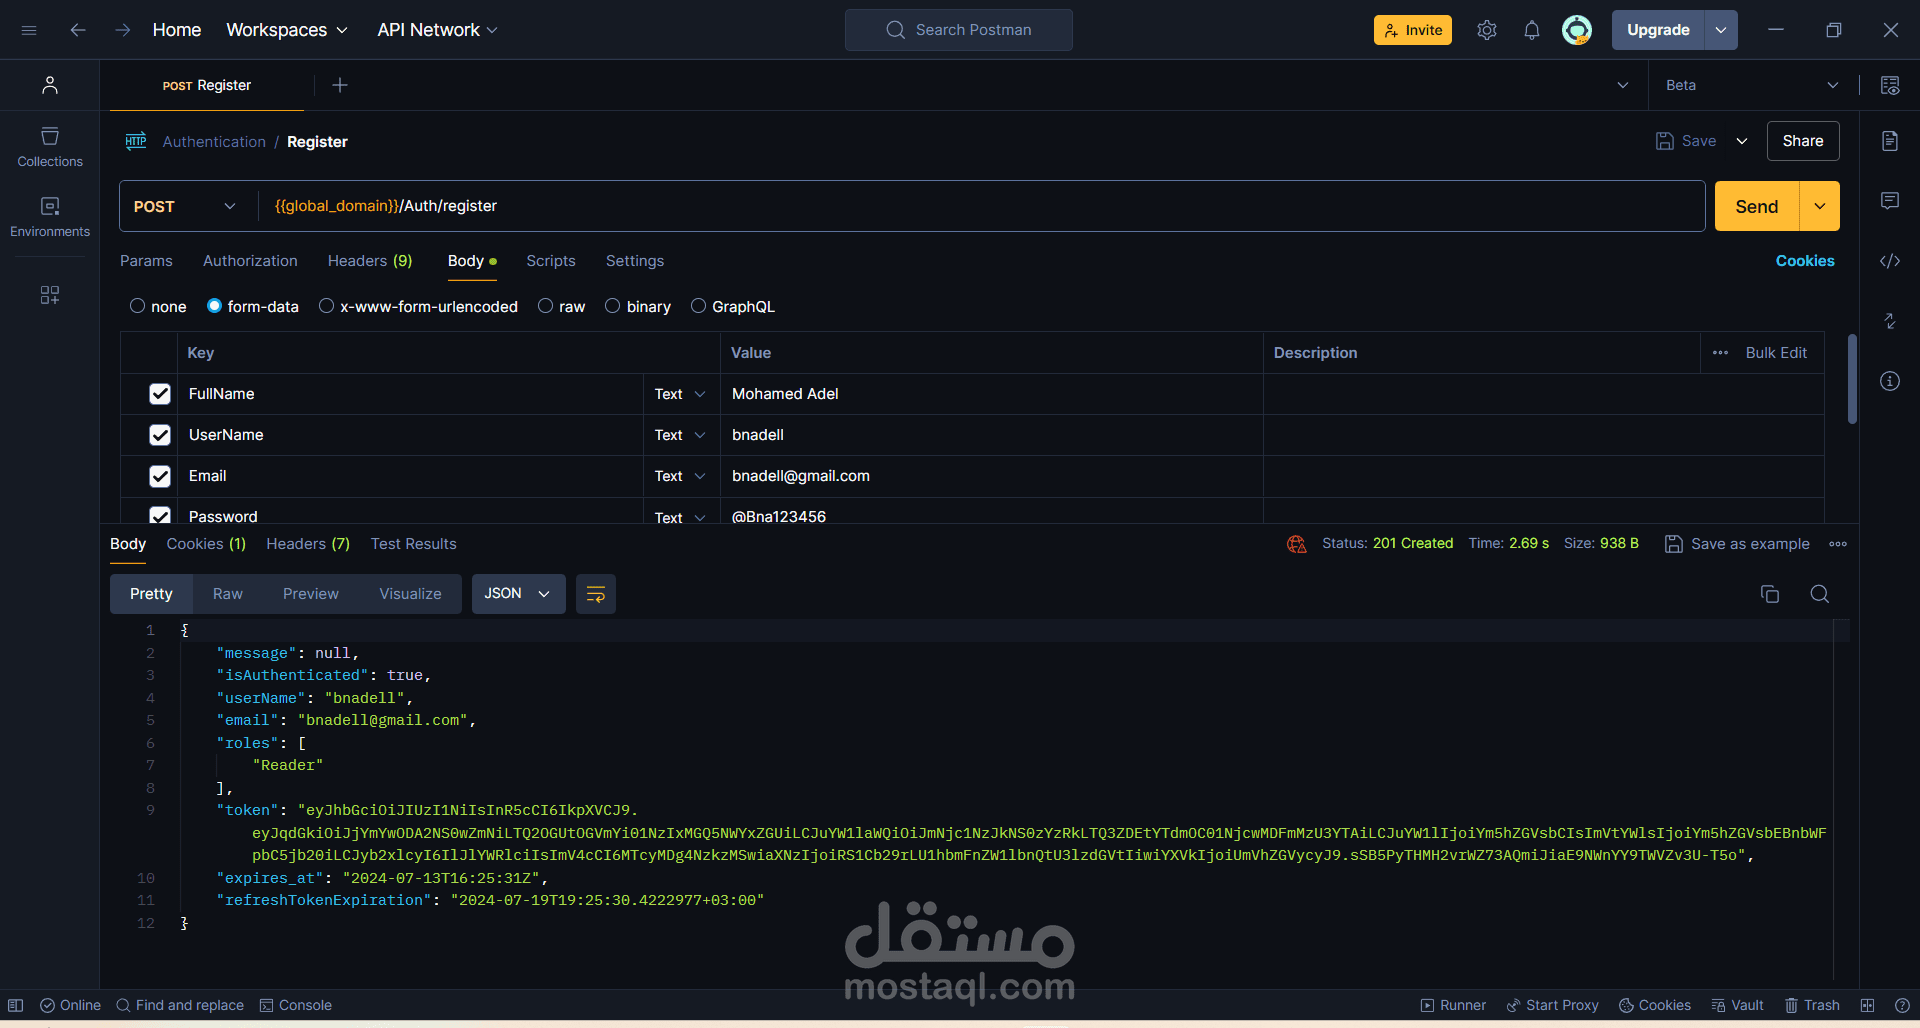Image resolution: width=1920 pixels, height=1028 pixels.
Task: Open the JSON format dropdown
Action: click(x=518, y=594)
